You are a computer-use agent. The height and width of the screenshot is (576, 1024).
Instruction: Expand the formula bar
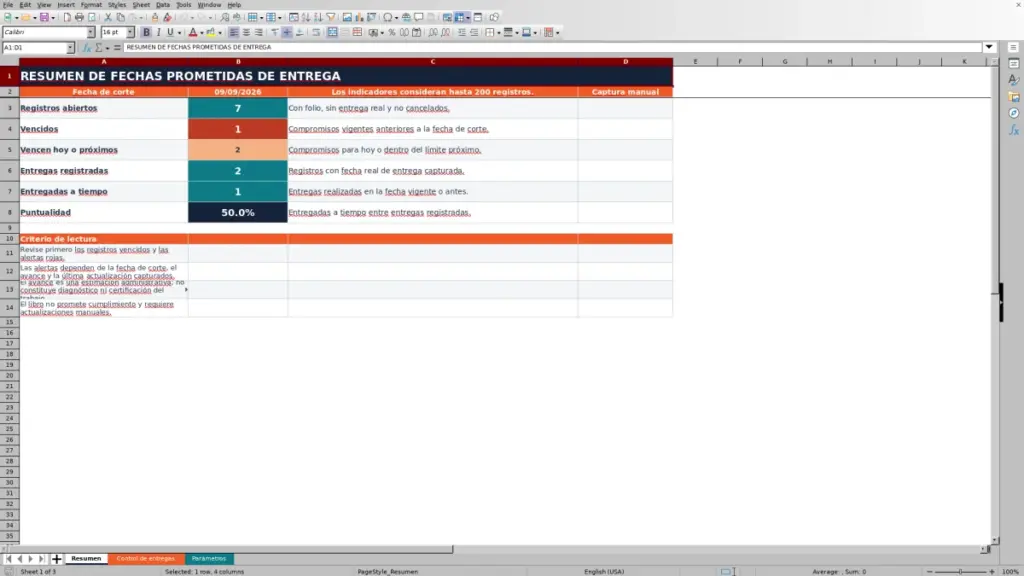[989, 48]
